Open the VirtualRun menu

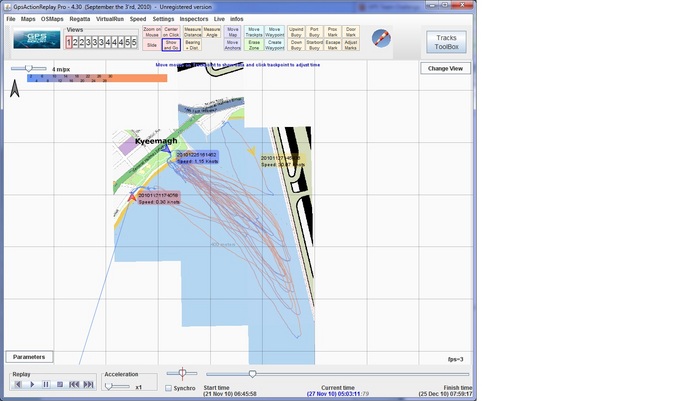click(110, 19)
